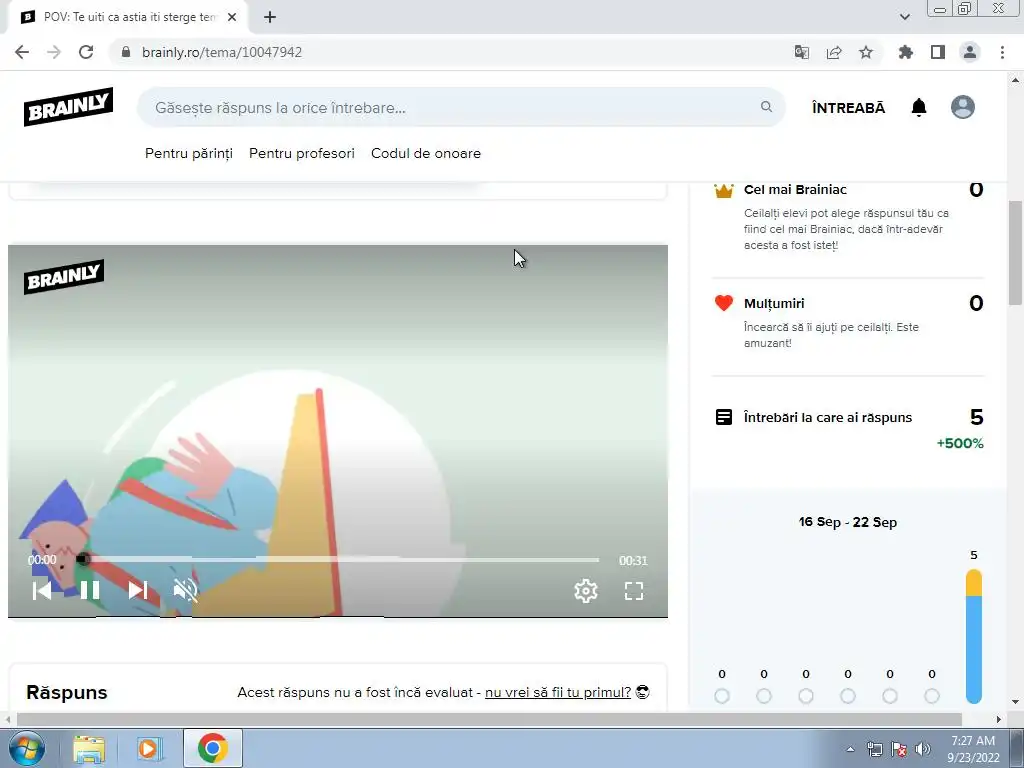Open Pentru părinți menu link
This screenshot has height=768, width=1024.
(x=189, y=153)
